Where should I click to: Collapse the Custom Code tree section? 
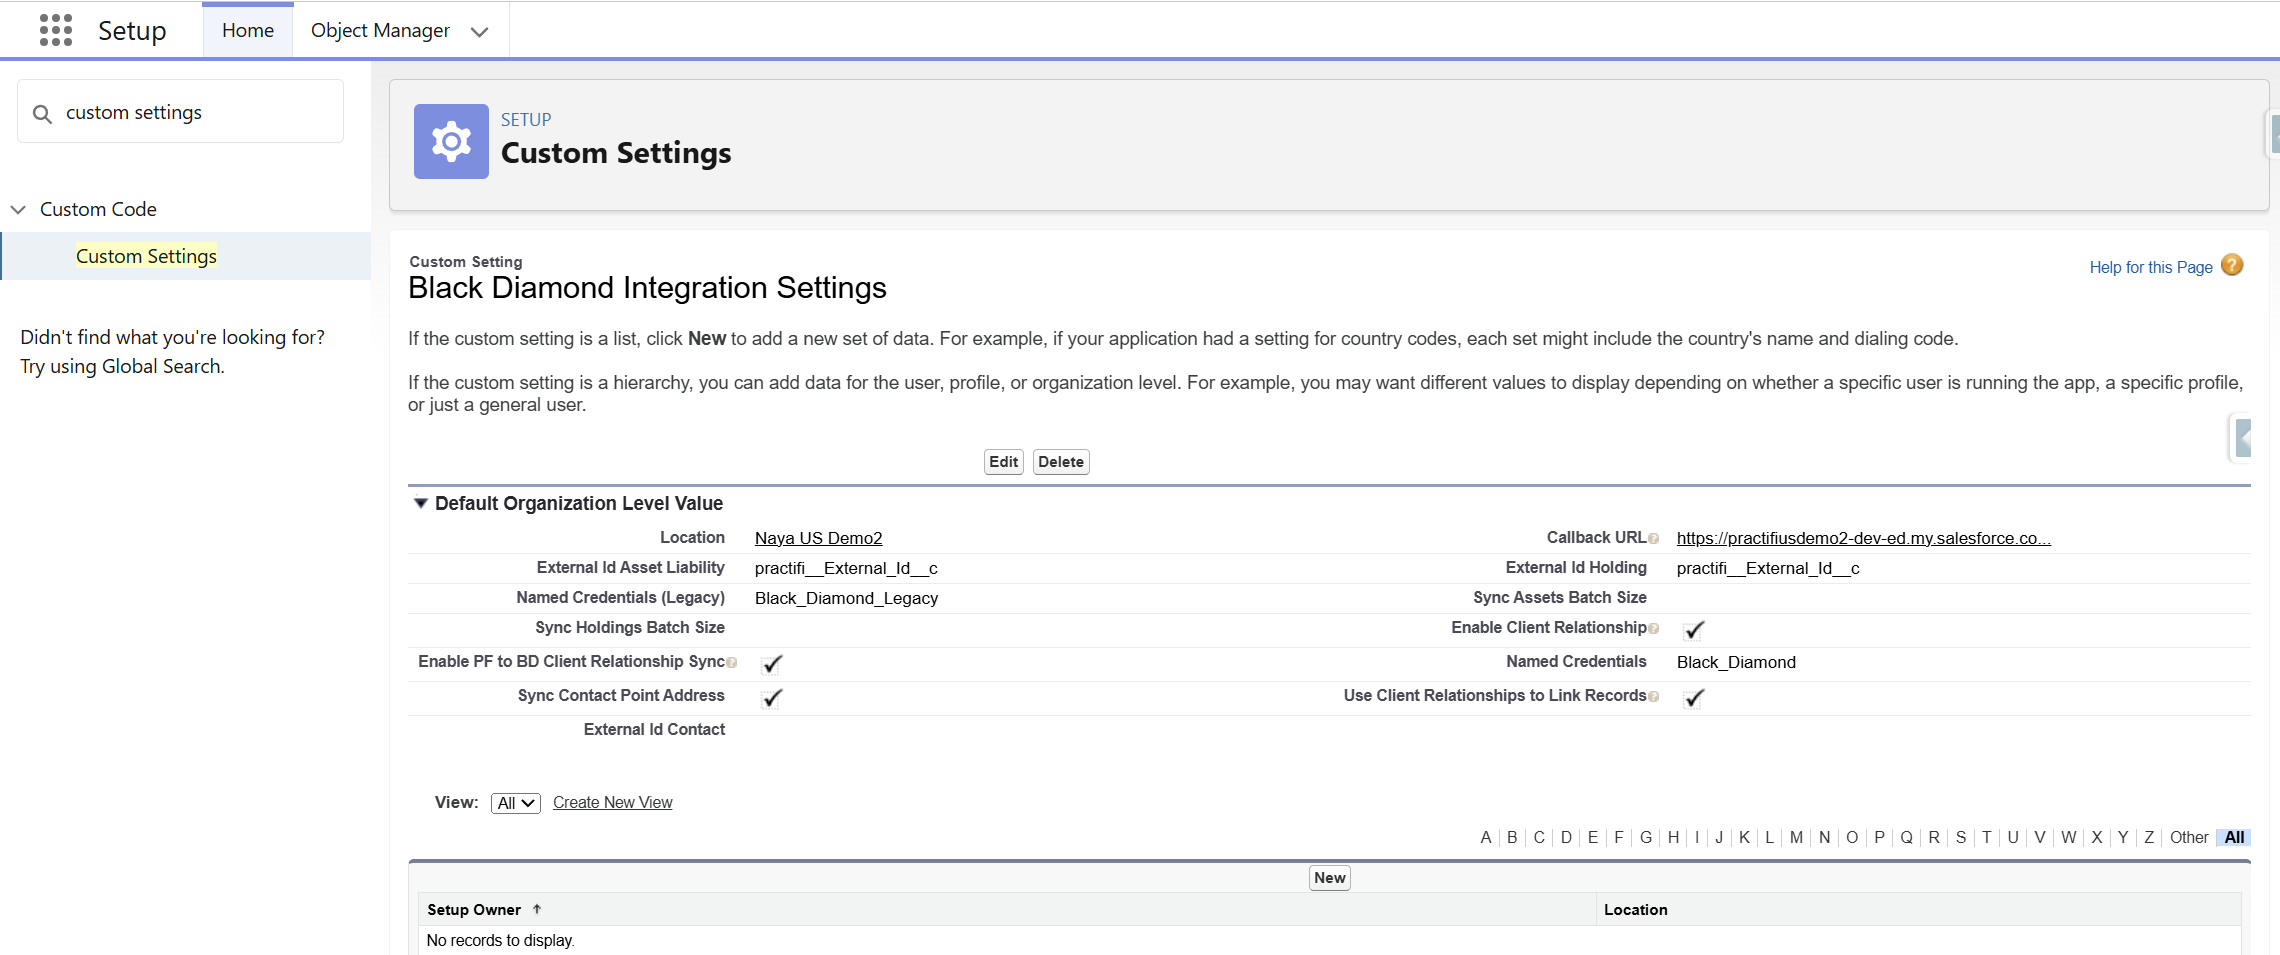point(18,210)
